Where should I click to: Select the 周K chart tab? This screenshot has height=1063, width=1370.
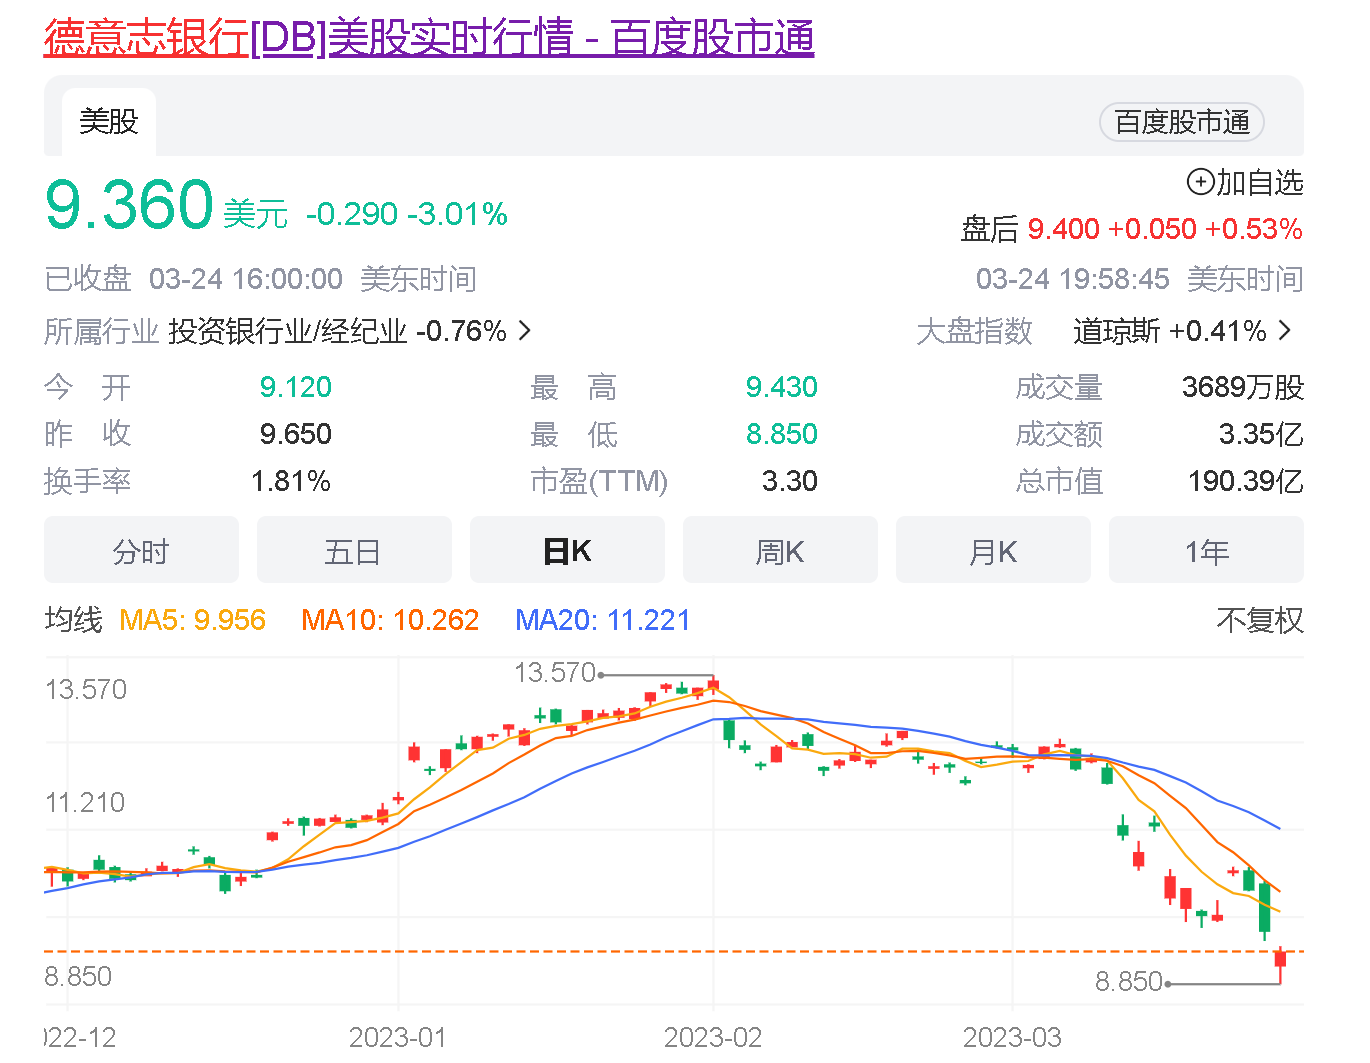click(x=780, y=550)
